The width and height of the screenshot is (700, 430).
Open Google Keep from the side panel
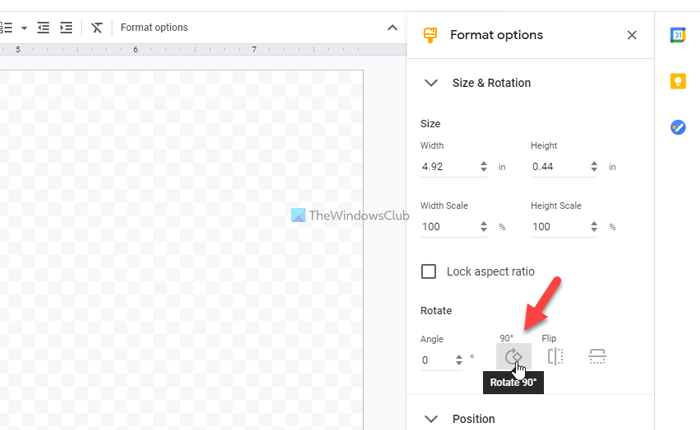678,81
